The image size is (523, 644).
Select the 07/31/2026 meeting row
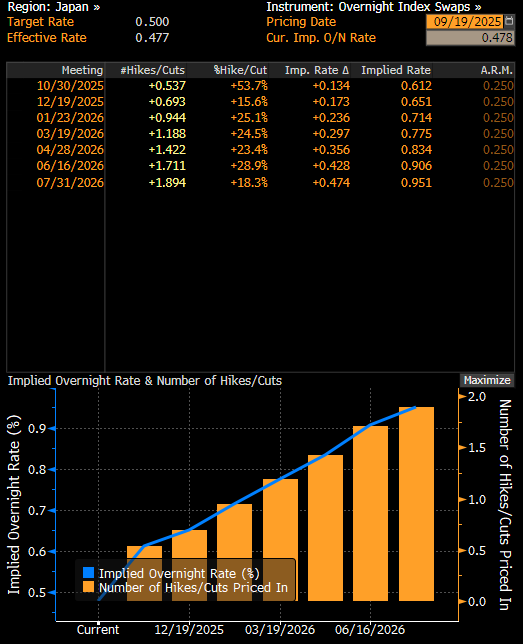click(260, 182)
